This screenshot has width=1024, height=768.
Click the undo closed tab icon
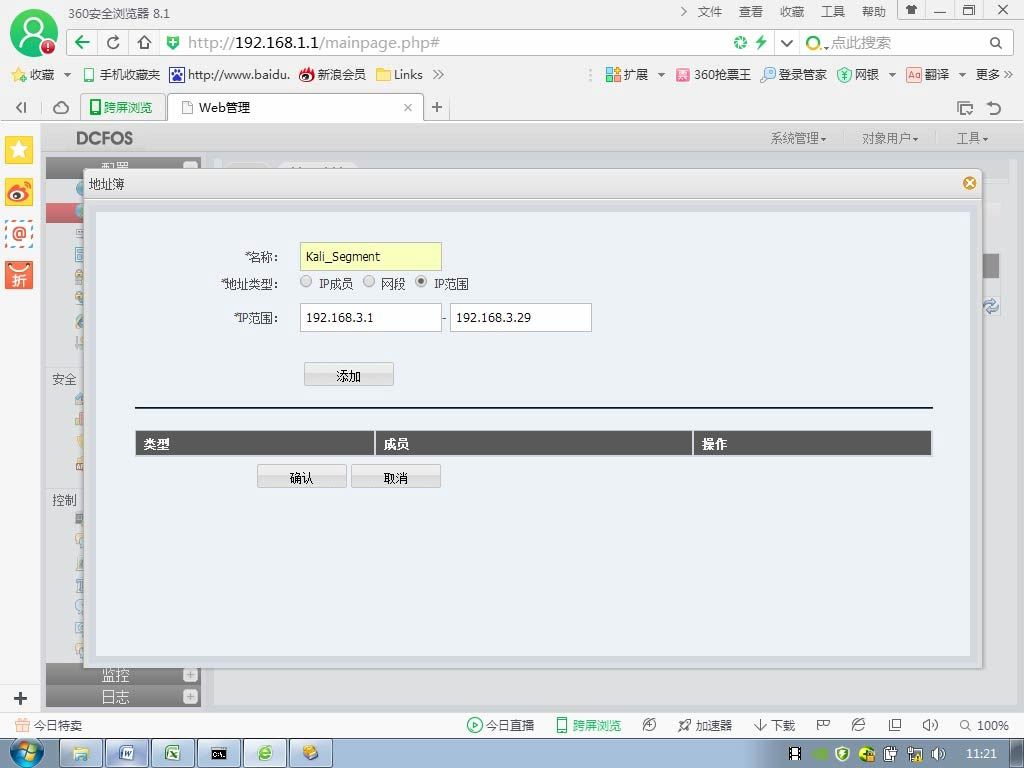coord(994,108)
